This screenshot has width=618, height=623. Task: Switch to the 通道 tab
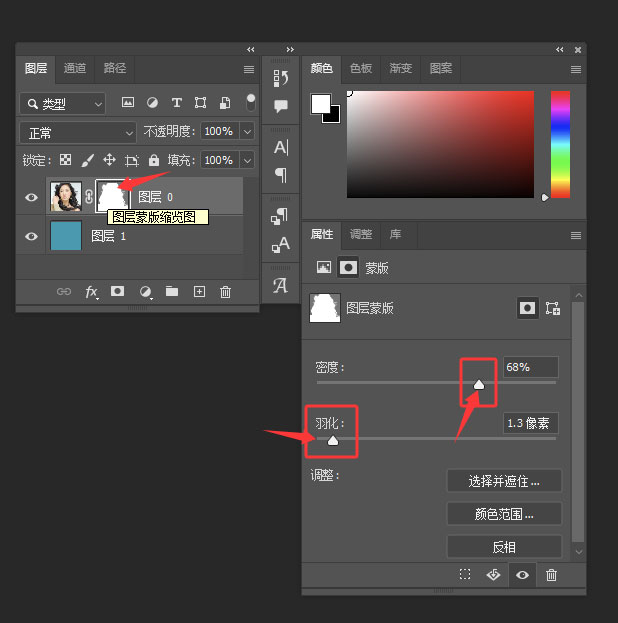pos(75,68)
